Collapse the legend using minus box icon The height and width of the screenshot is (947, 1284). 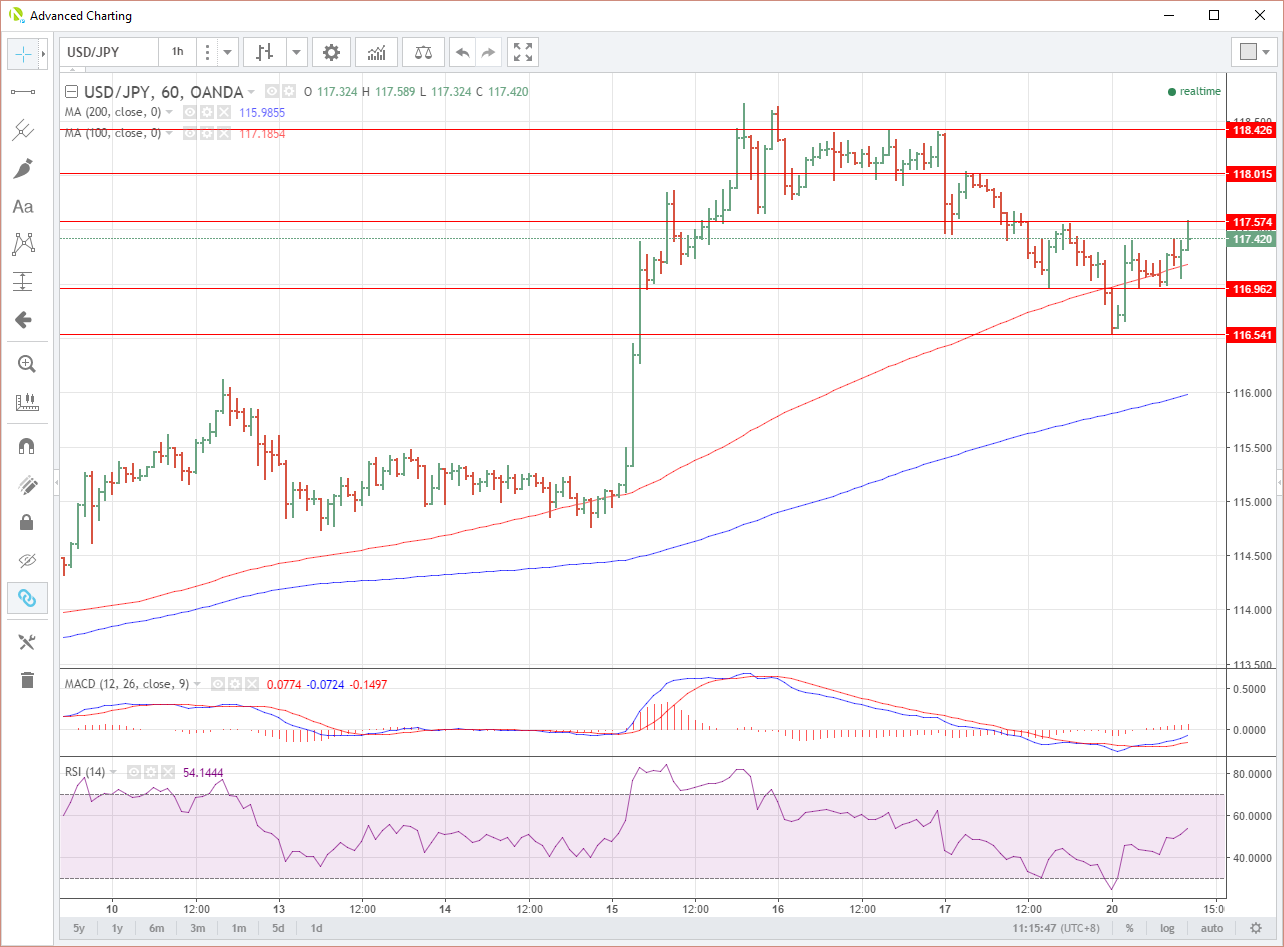pyautogui.click(x=71, y=92)
